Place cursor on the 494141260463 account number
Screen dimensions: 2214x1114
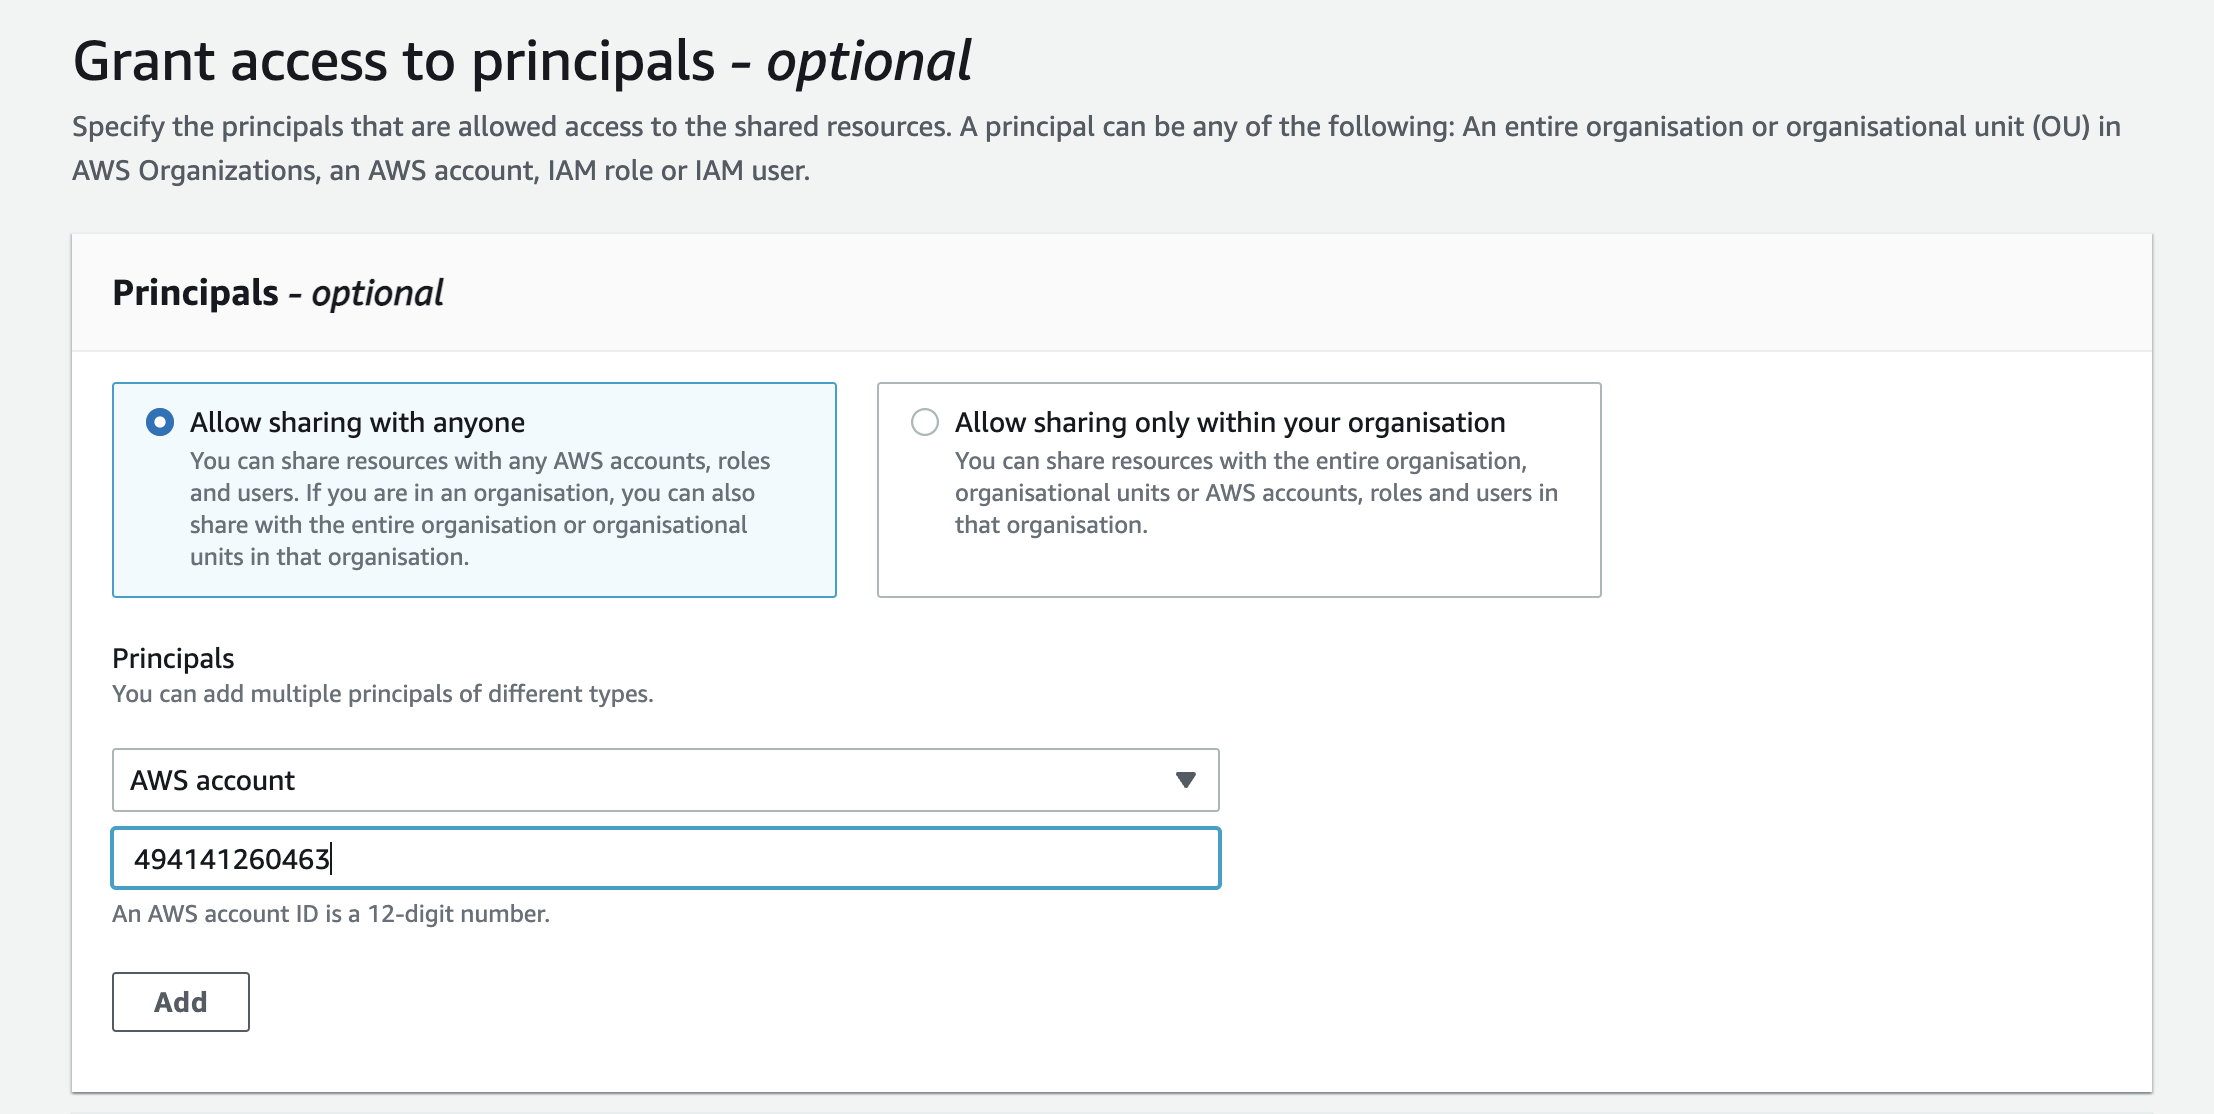[232, 860]
